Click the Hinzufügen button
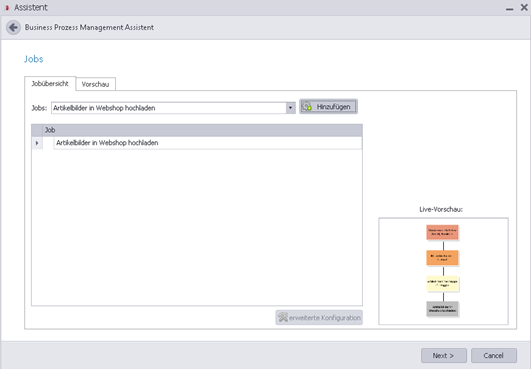The width and height of the screenshot is (531, 369). coord(328,107)
